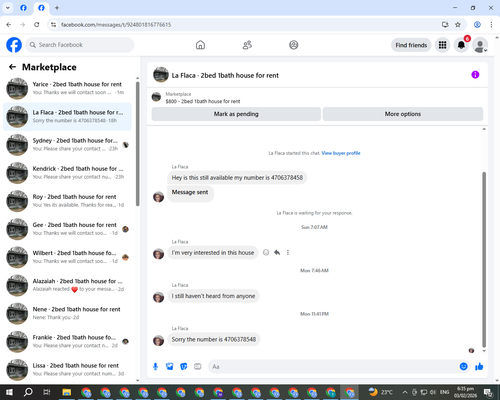Record a voice clip with microphone icon
The height and width of the screenshot is (400, 500).
pyautogui.click(x=155, y=367)
